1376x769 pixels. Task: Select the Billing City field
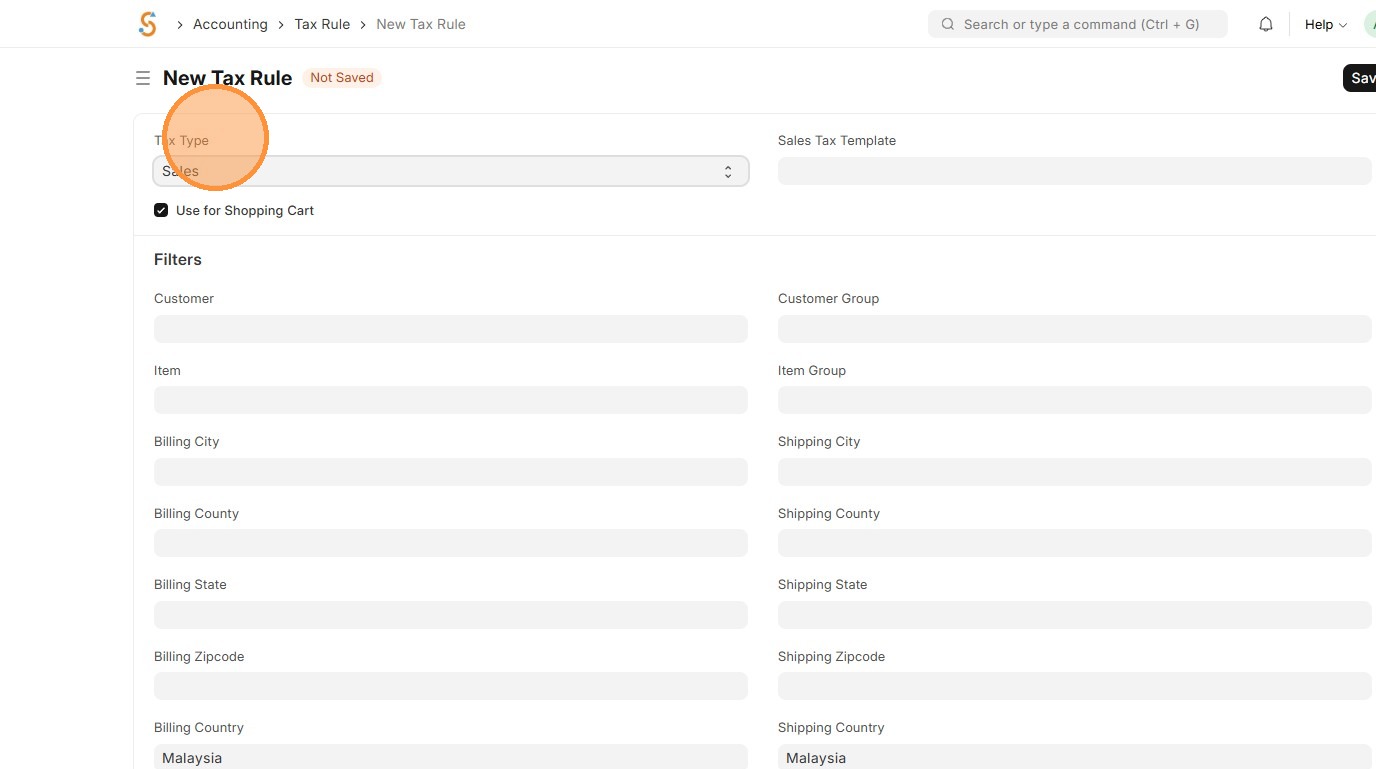coord(450,472)
